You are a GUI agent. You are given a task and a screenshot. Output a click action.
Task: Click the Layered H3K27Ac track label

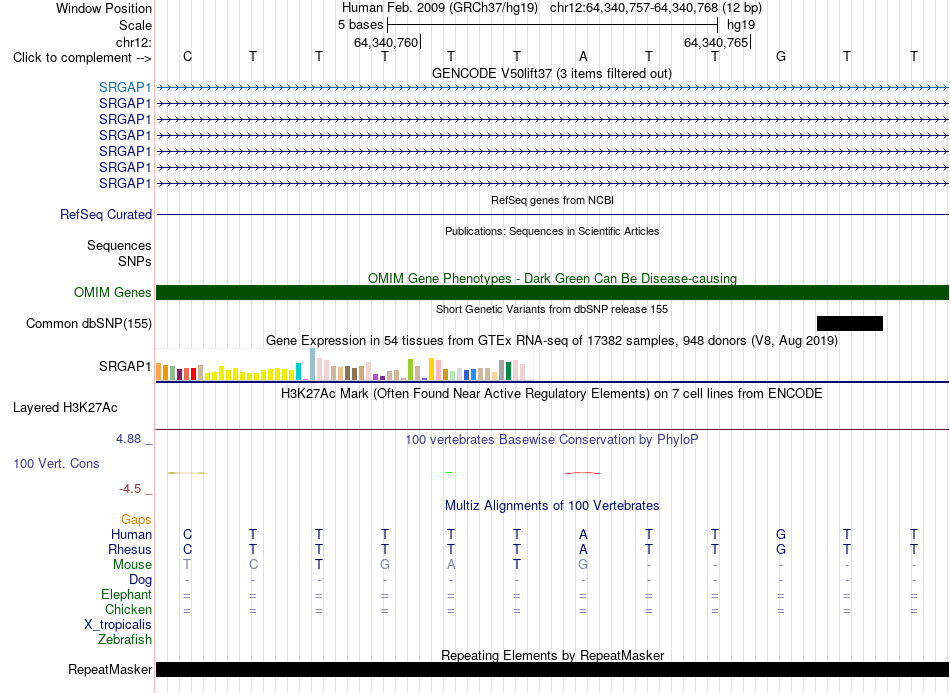point(65,408)
